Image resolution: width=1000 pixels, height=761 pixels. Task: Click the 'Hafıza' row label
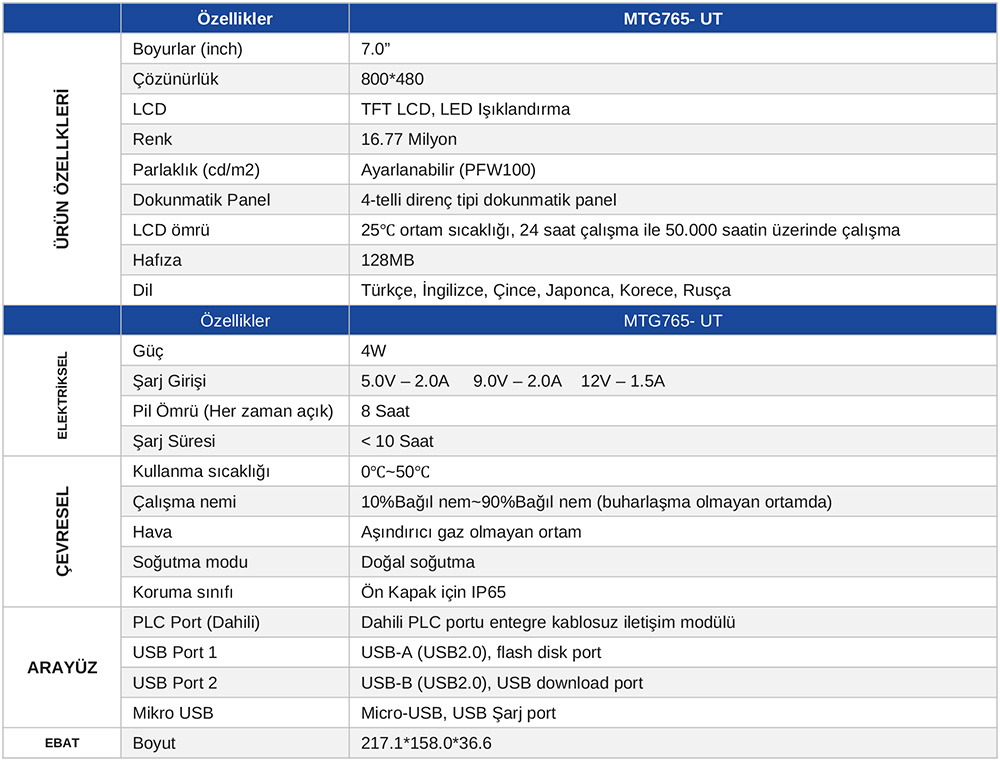pyautogui.click(x=157, y=260)
